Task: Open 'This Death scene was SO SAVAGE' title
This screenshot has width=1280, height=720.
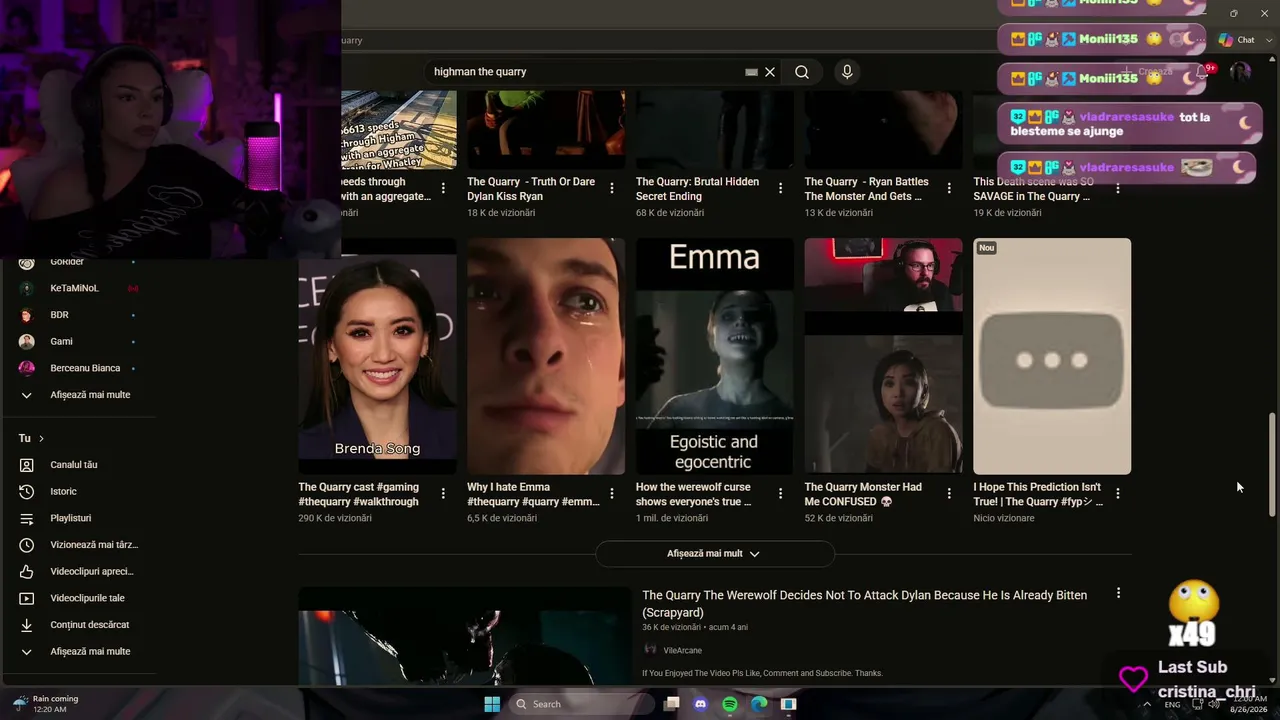Action: tap(1033, 189)
